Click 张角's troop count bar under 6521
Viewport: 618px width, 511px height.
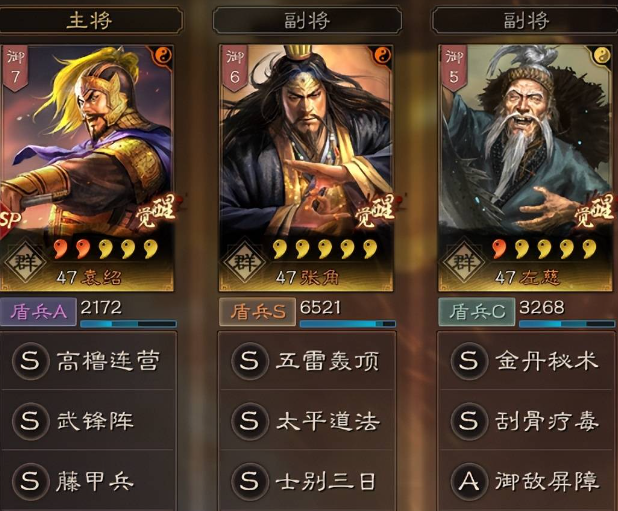(347, 324)
